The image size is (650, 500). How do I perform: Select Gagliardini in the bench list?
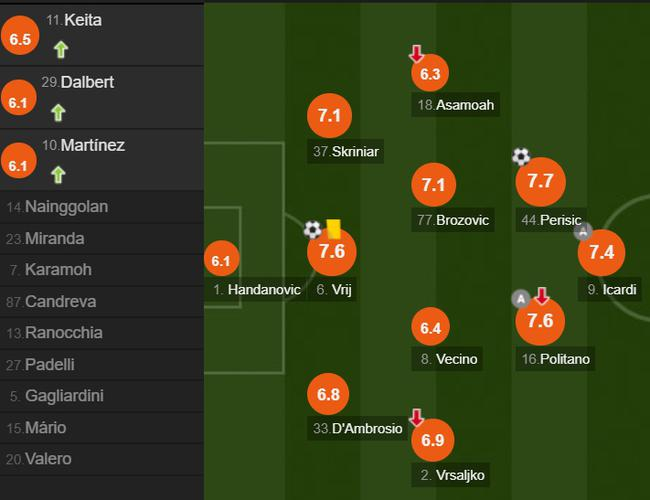(65, 396)
